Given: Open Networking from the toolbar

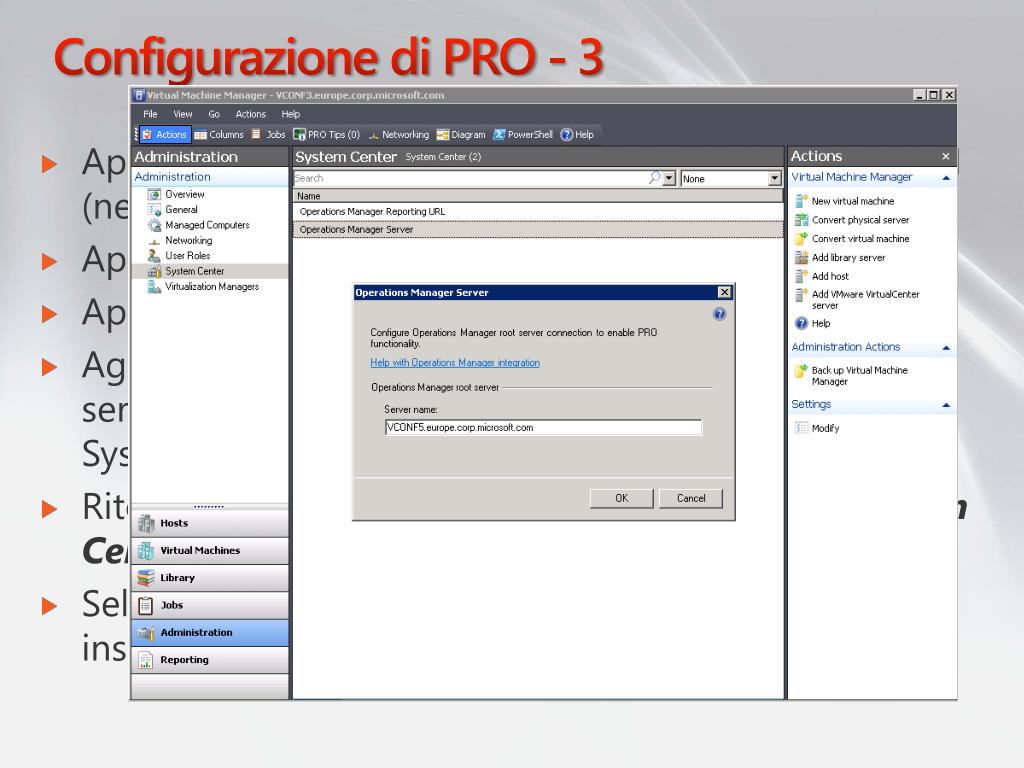Looking at the screenshot, I should [398, 135].
